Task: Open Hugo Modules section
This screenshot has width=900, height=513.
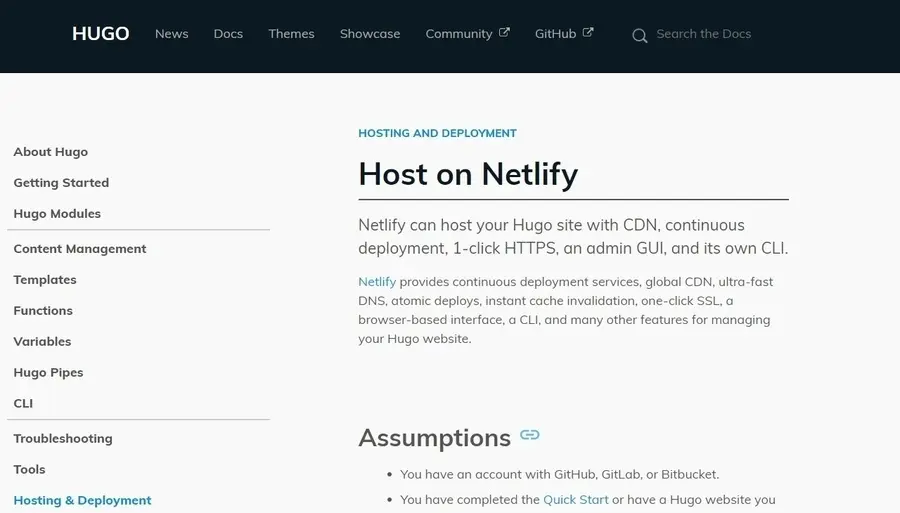Action: click(x=57, y=214)
